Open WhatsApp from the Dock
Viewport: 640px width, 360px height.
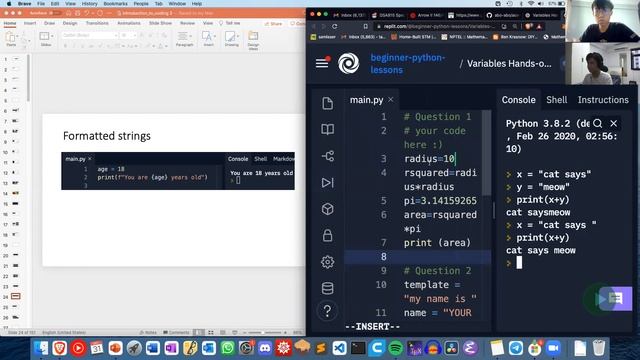(x=228, y=348)
